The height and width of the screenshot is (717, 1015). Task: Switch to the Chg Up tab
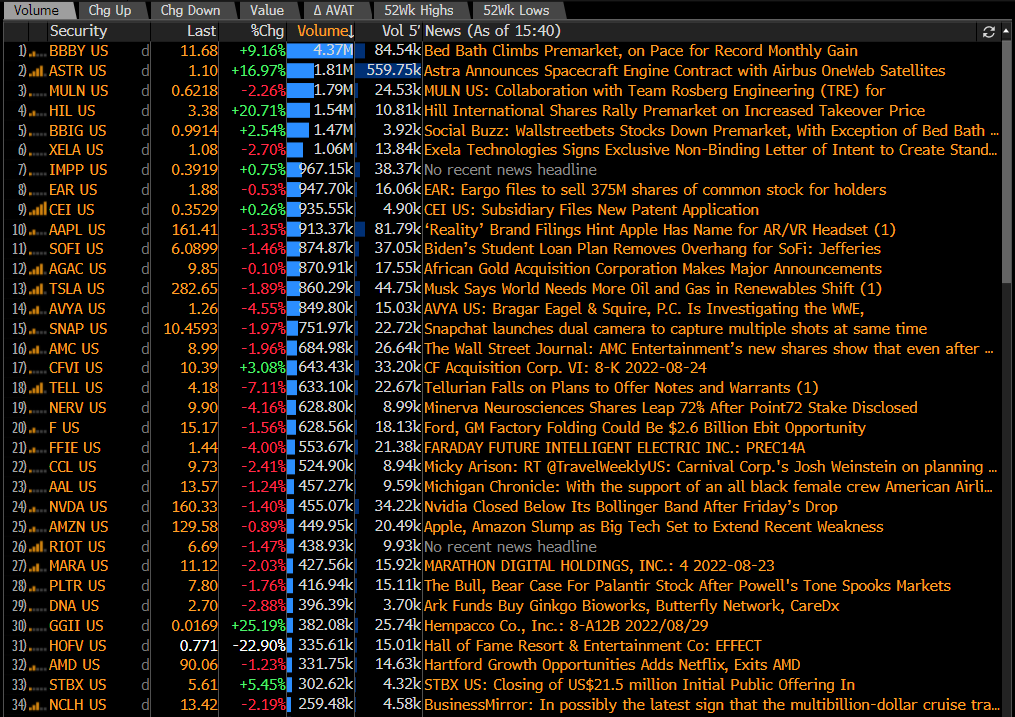pos(109,10)
